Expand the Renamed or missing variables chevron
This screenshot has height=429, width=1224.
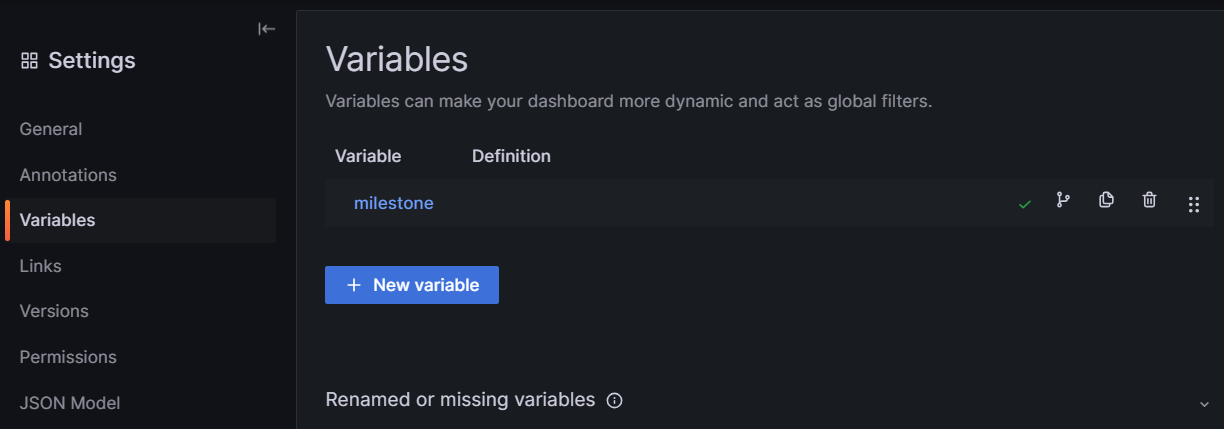tap(1203, 403)
